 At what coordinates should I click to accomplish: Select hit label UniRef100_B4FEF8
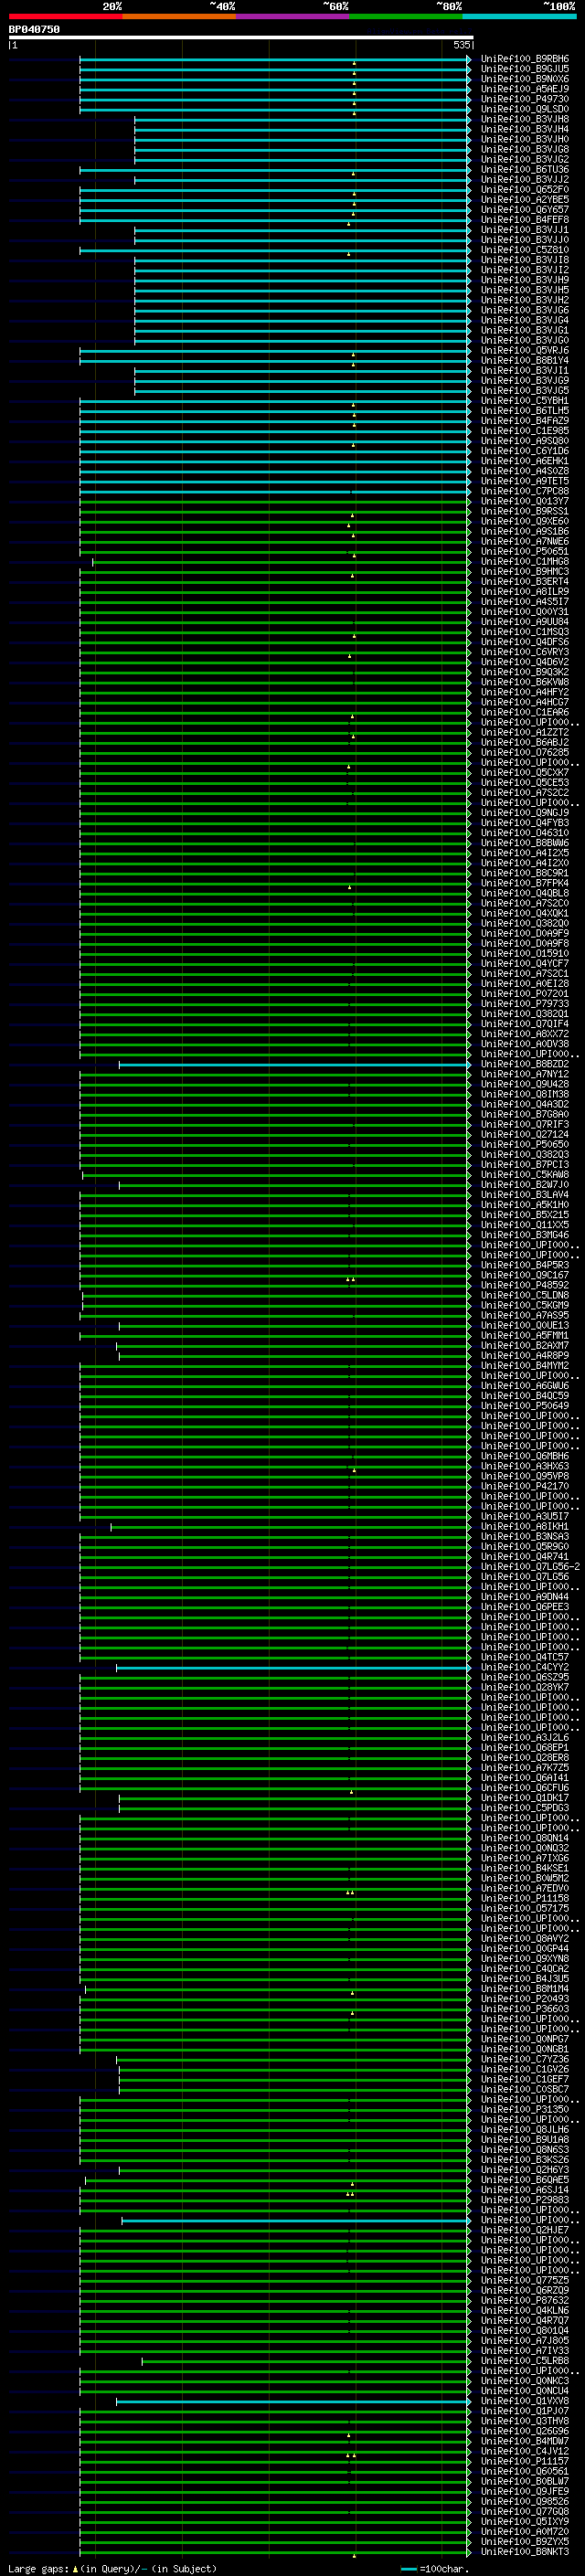pyautogui.click(x=525, y=219)
